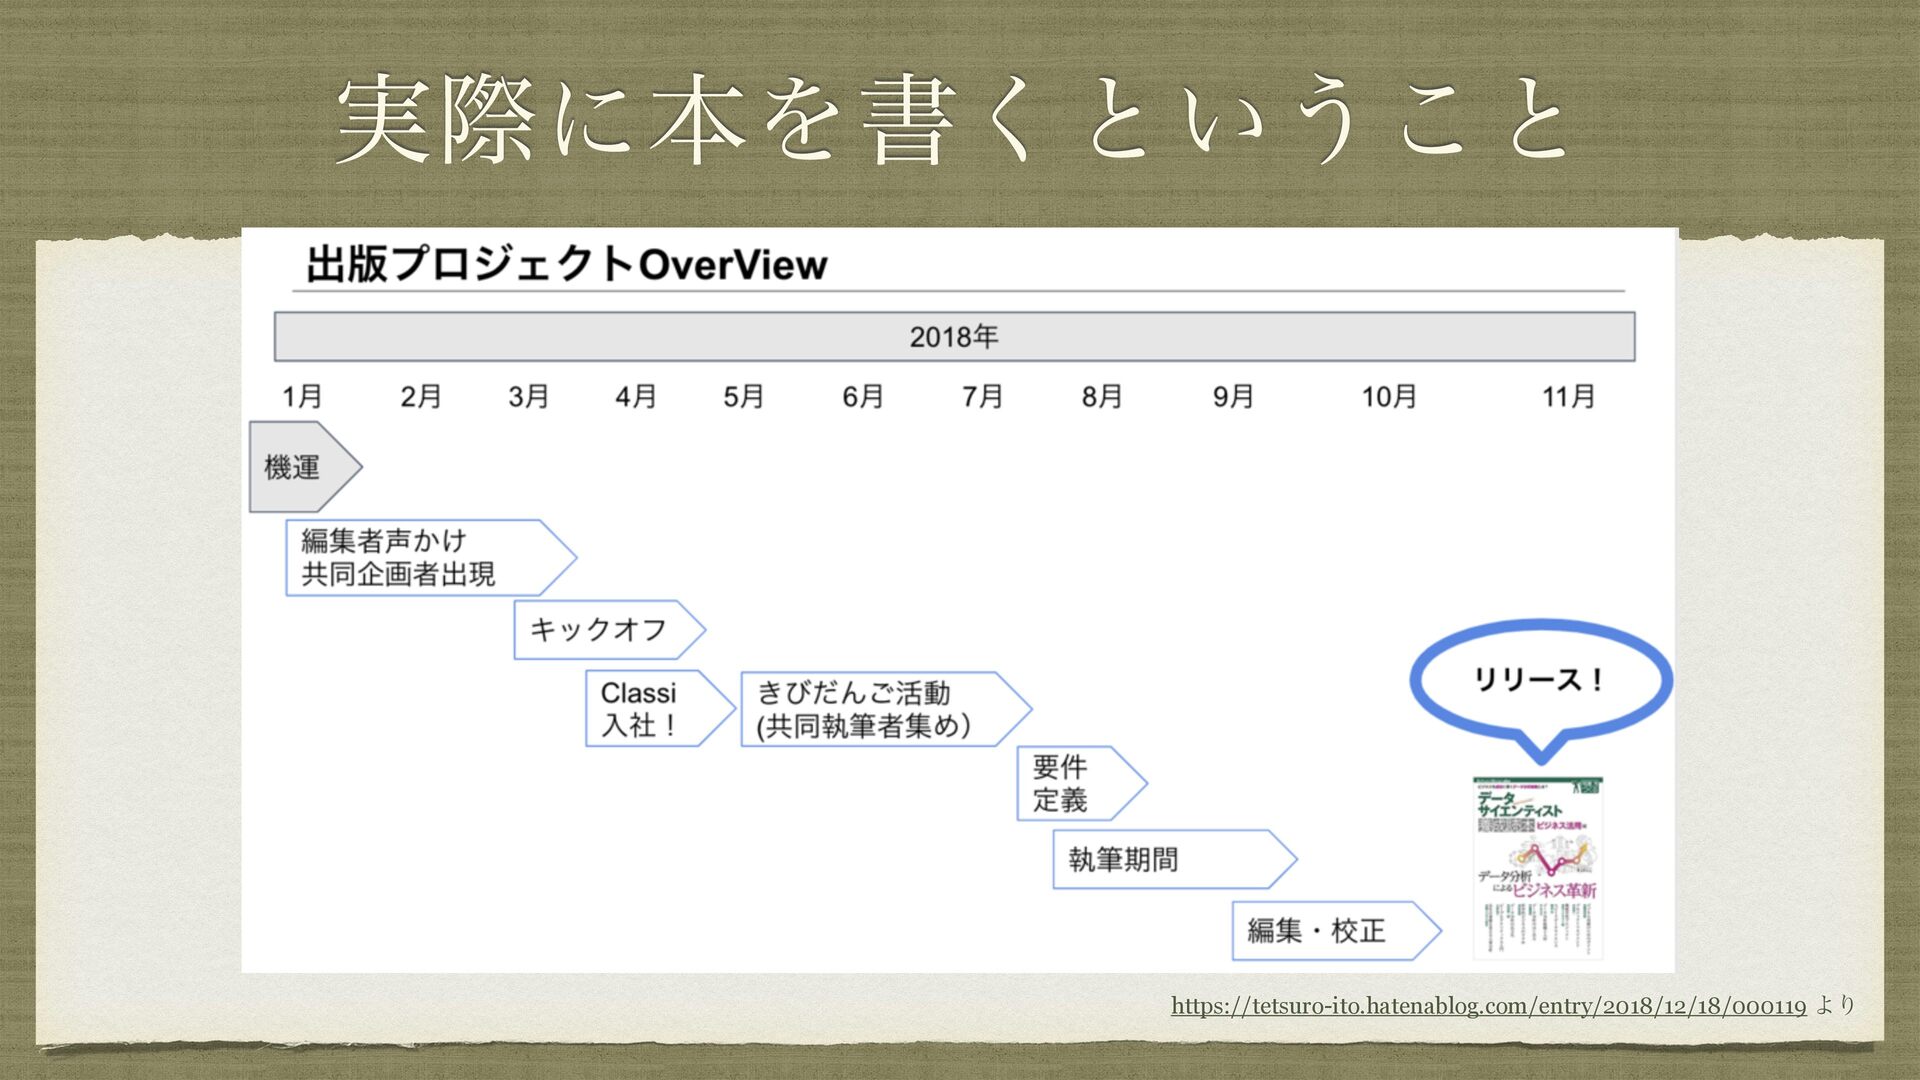Select the 機運 gray arrow shape
Screen dimensions: 1920x1080
tap(298, 467)
